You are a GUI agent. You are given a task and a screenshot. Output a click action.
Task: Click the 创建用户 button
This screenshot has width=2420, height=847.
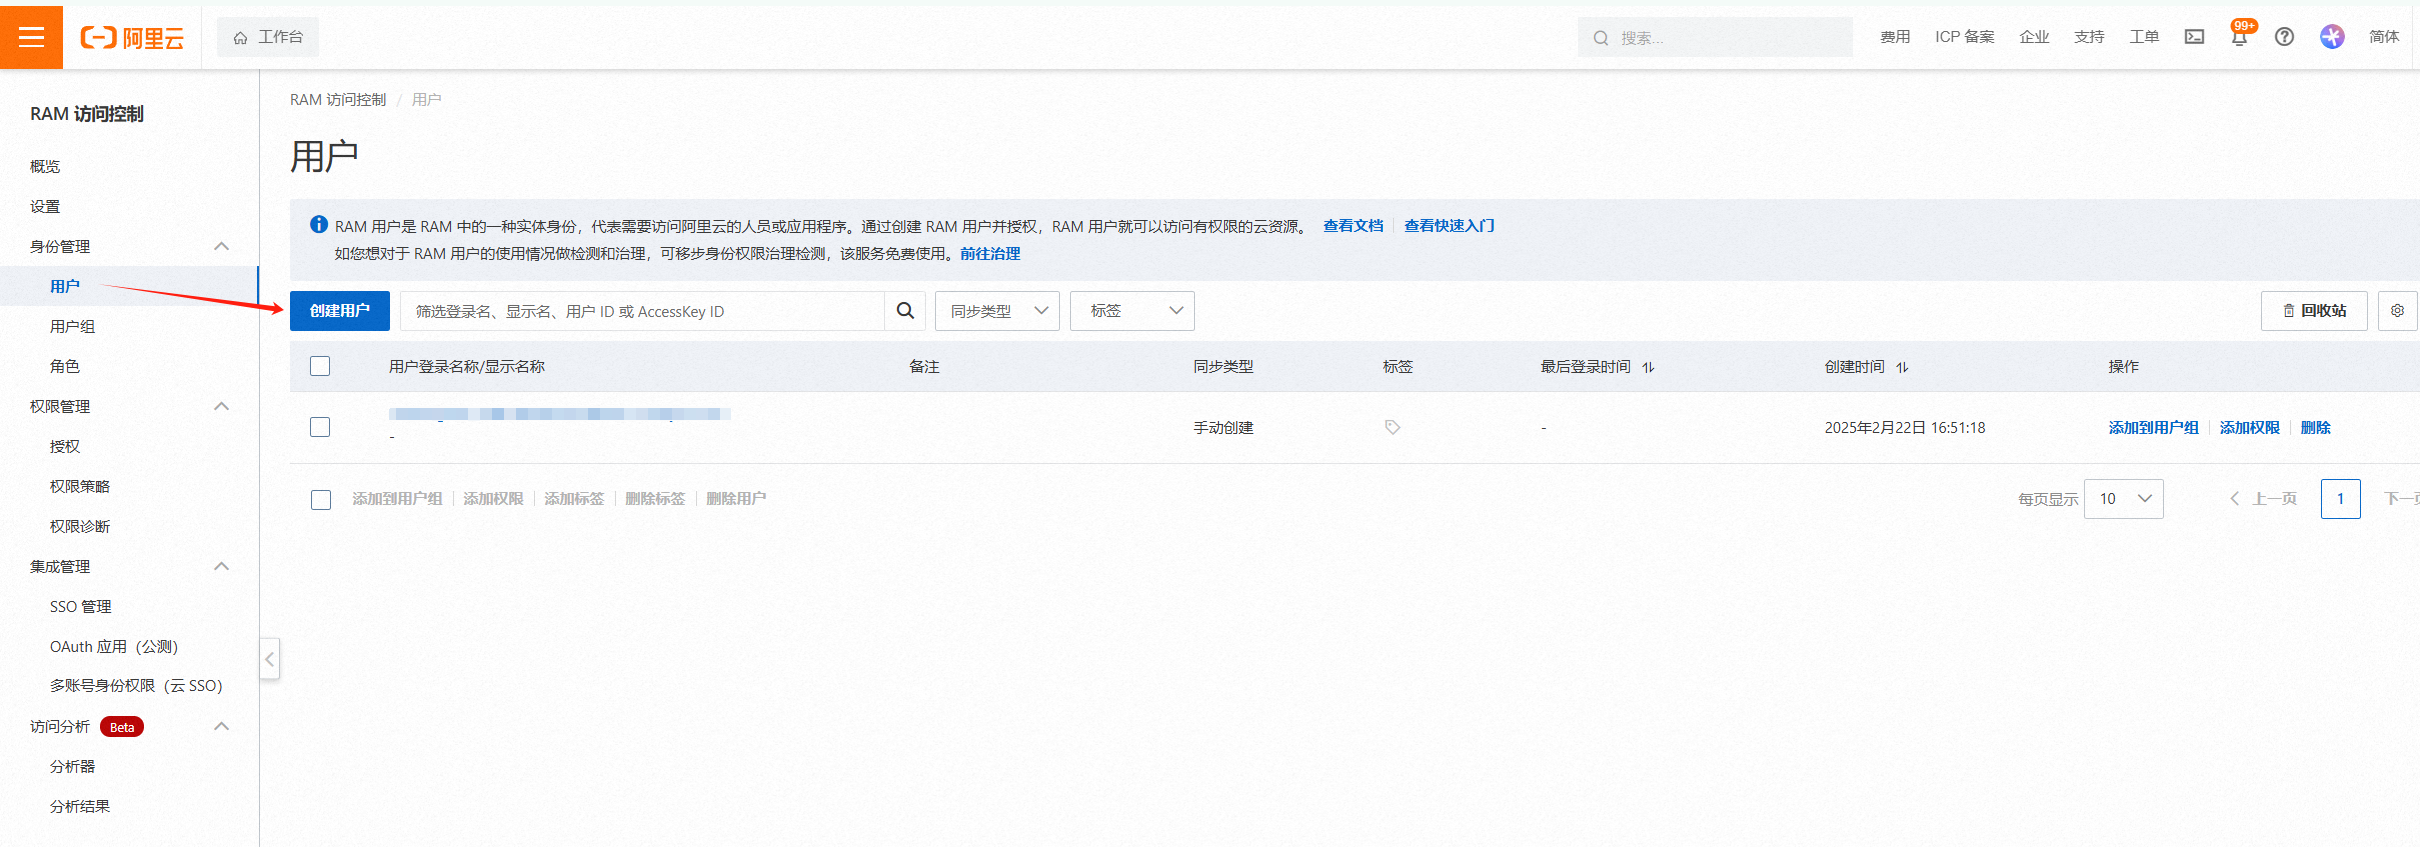(x=340, y=311)
